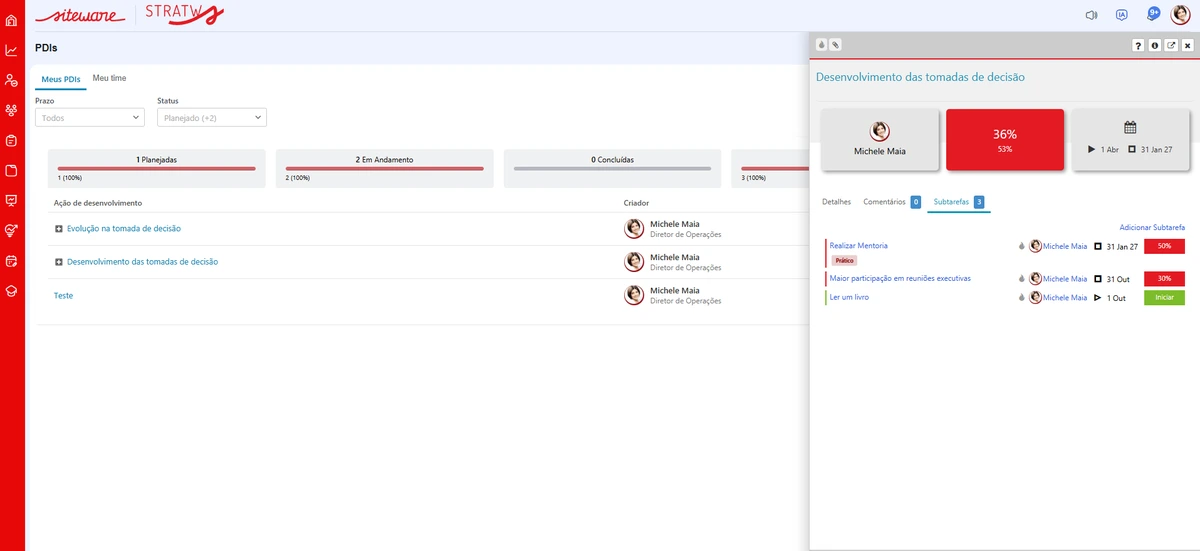Image resolution: width=1200 pixels, height=551 pixels.
Task: Click the 31 Jan 27 date on Realizar Mentoria
Action: click(x=1122, y=246)
